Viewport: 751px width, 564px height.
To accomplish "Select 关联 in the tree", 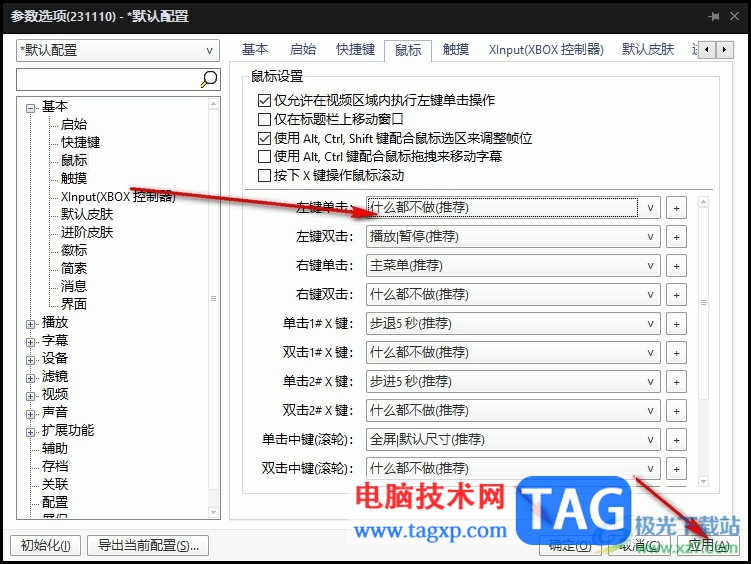I will pyautogui.click(x=55, y=485).
